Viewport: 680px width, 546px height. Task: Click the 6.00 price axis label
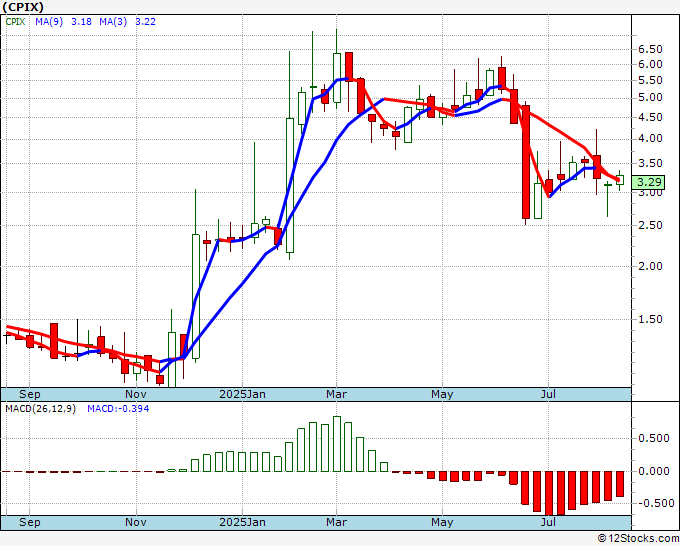pyautogui.click(x=650, y=64)
